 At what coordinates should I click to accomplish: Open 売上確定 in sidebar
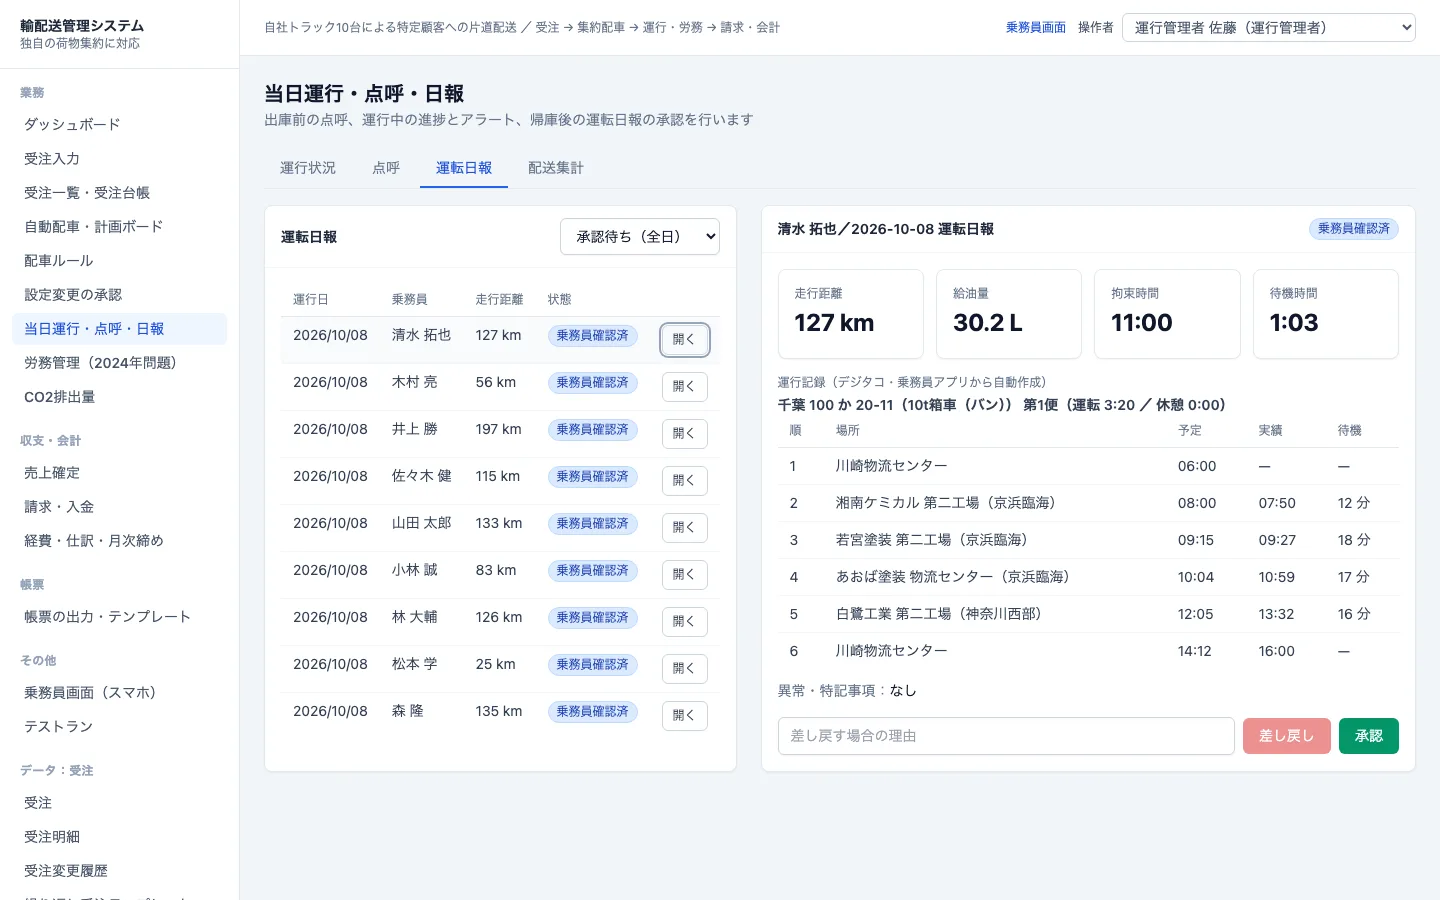point(120,473)
